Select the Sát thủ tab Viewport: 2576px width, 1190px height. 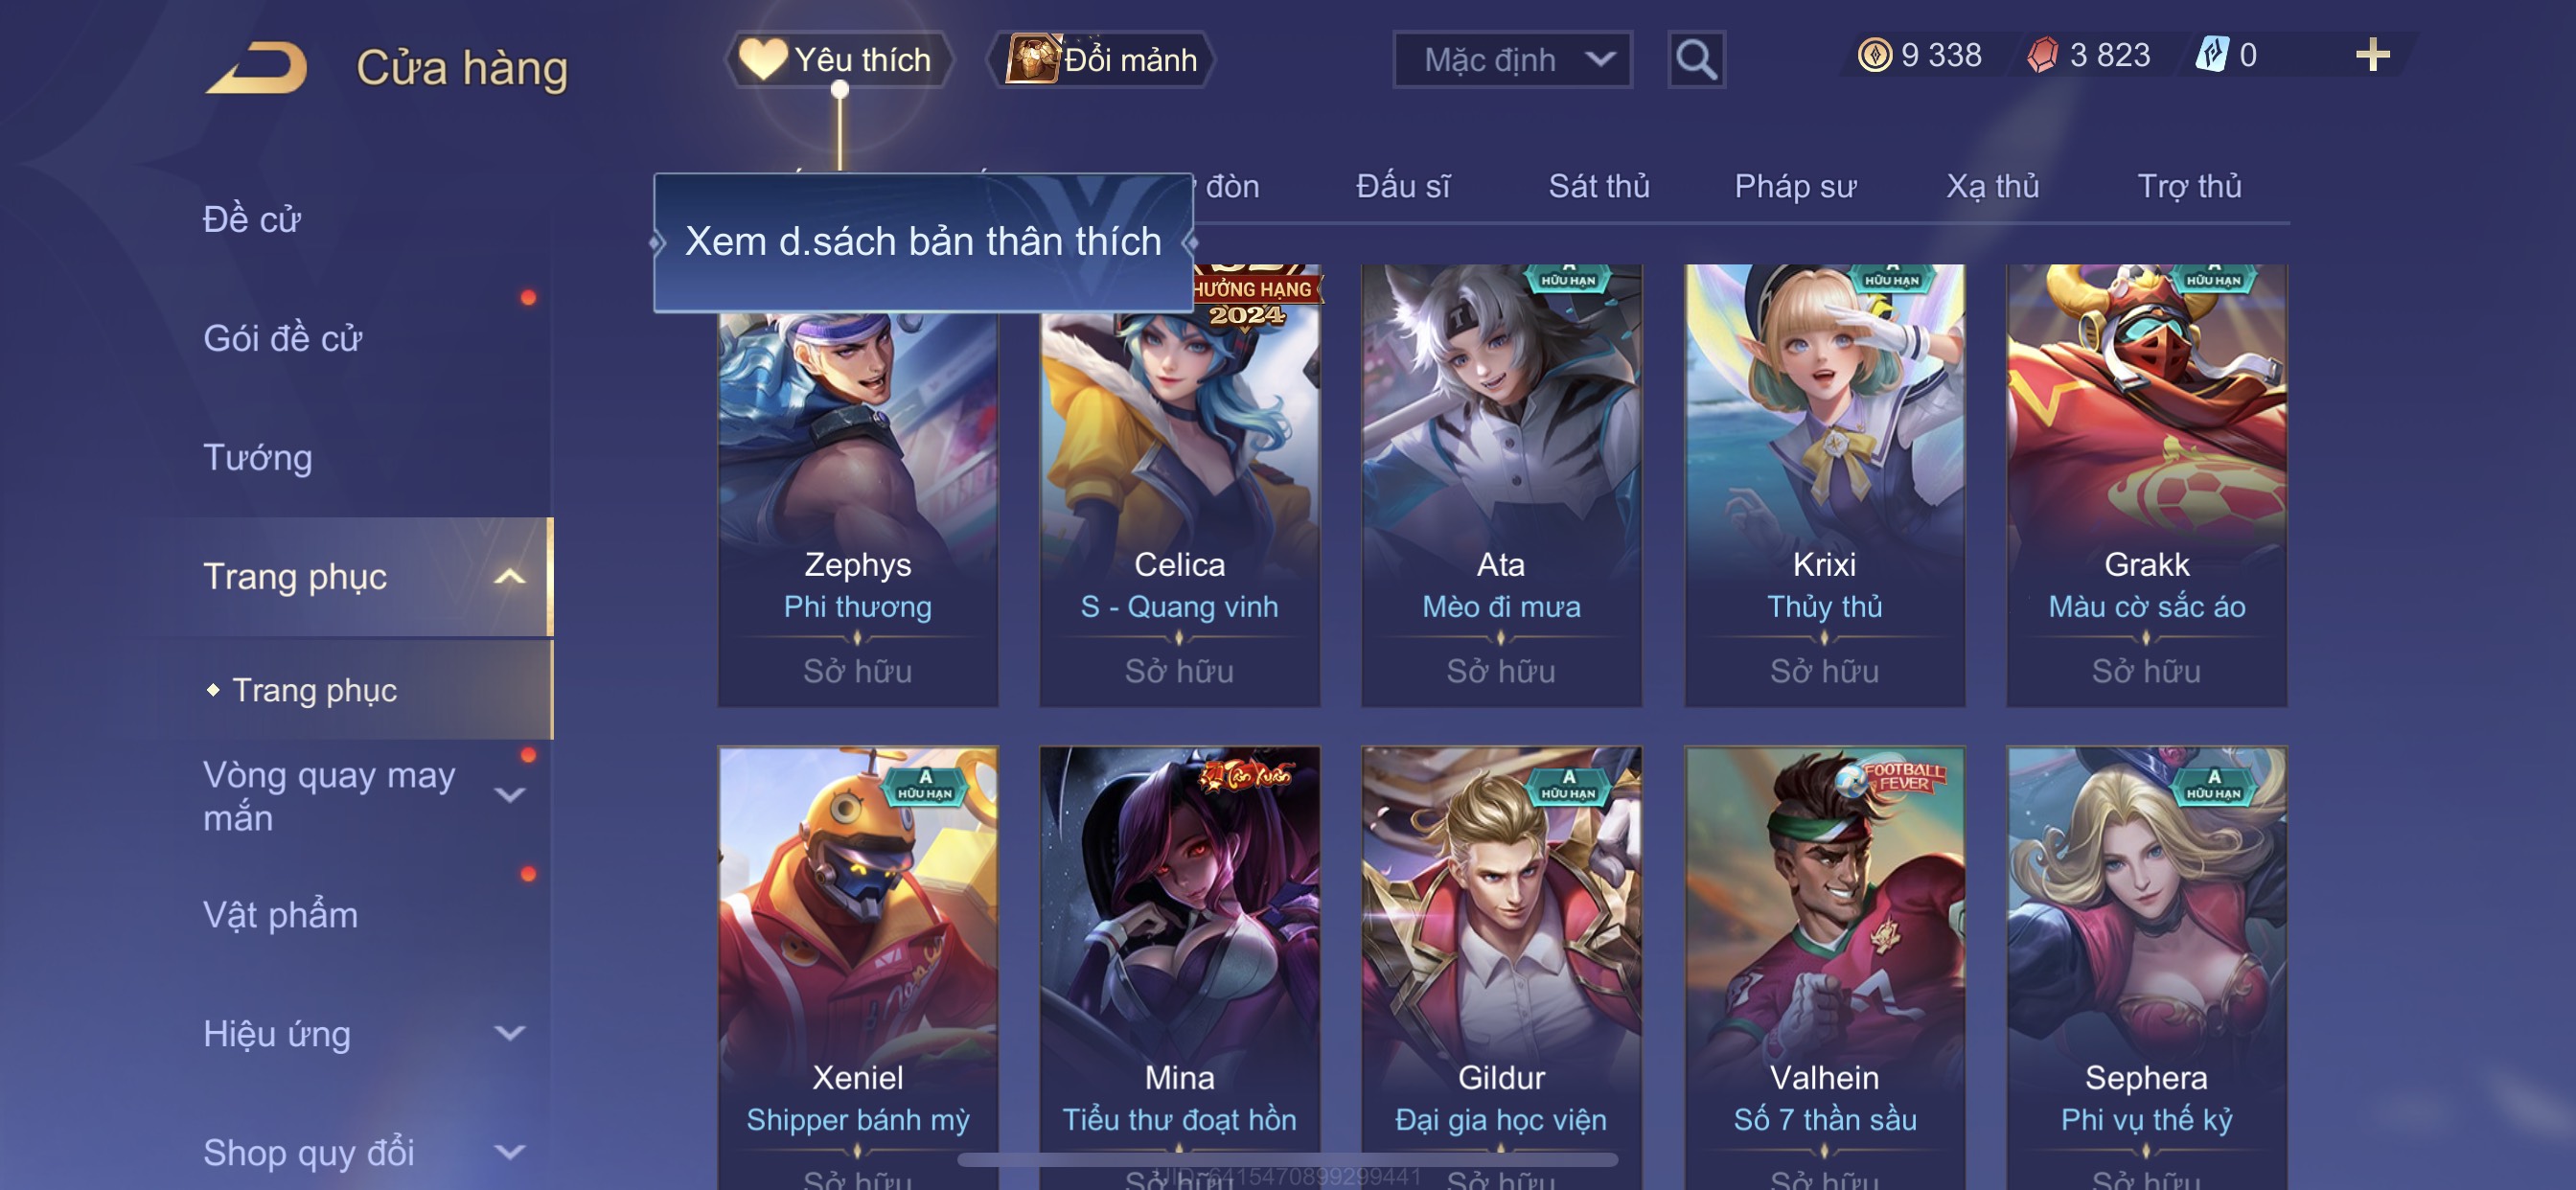[1598, 186]
